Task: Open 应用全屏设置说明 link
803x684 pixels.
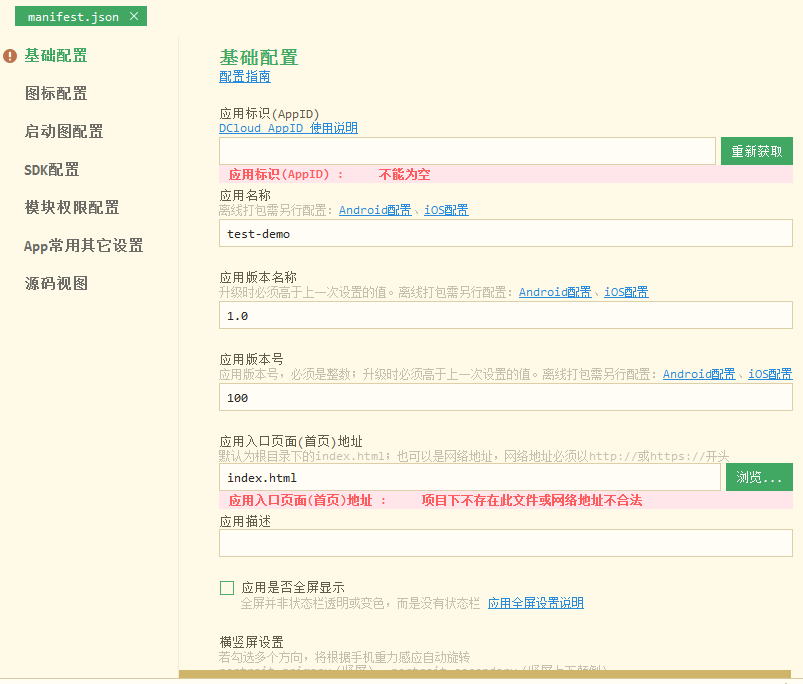Action: 535,603
